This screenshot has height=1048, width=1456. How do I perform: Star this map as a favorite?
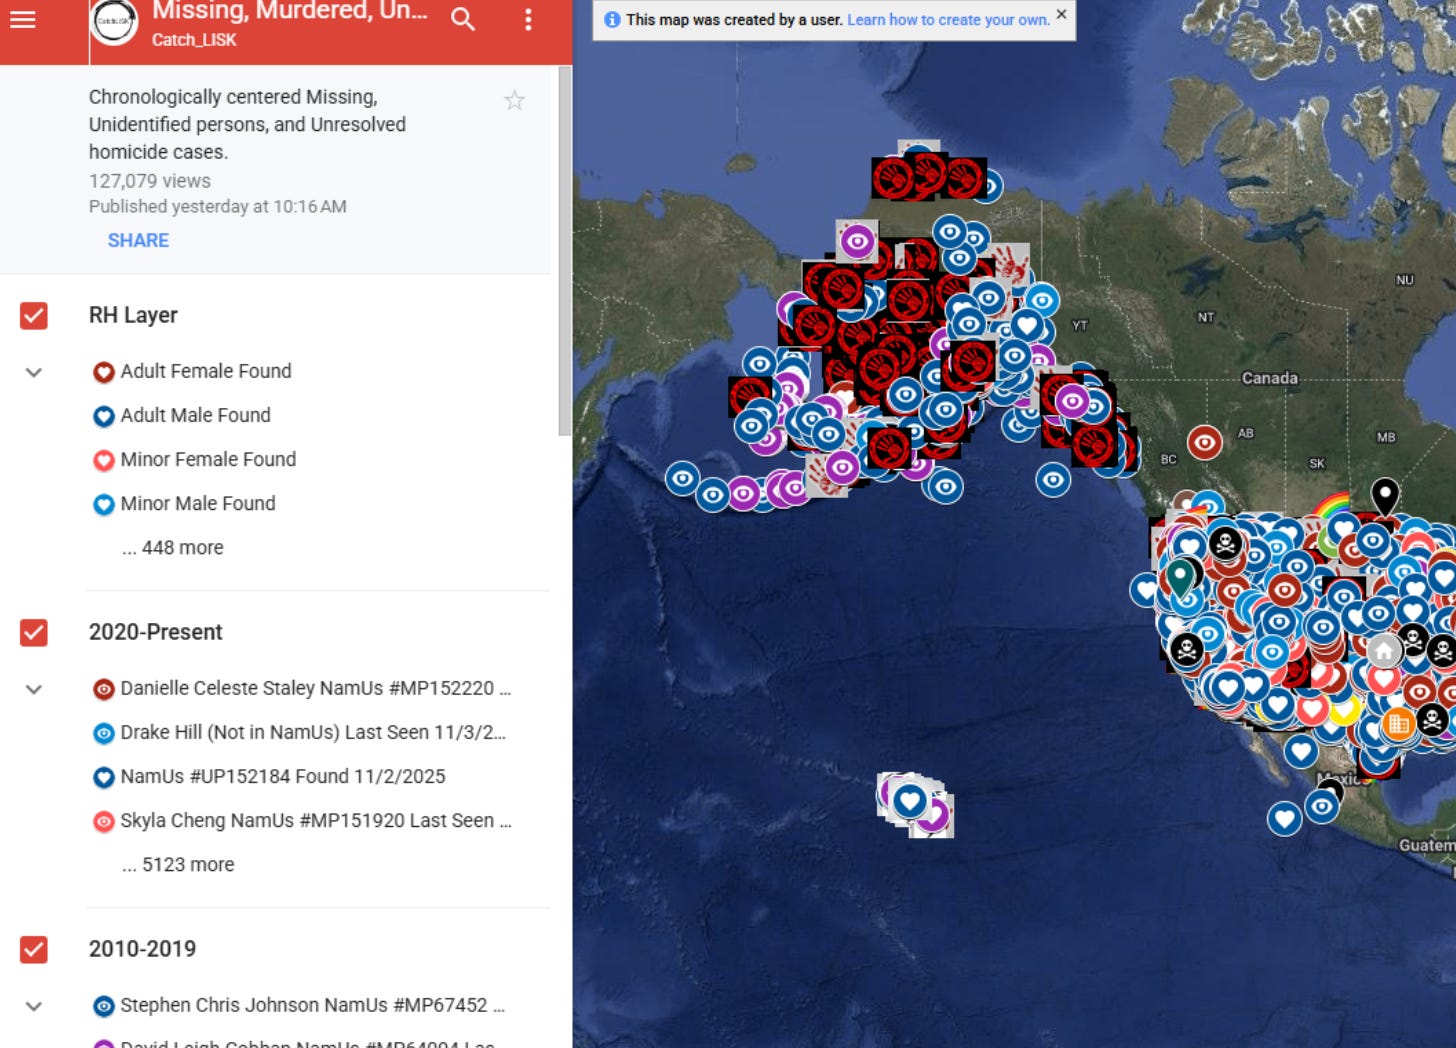click(x=514, y=100)
